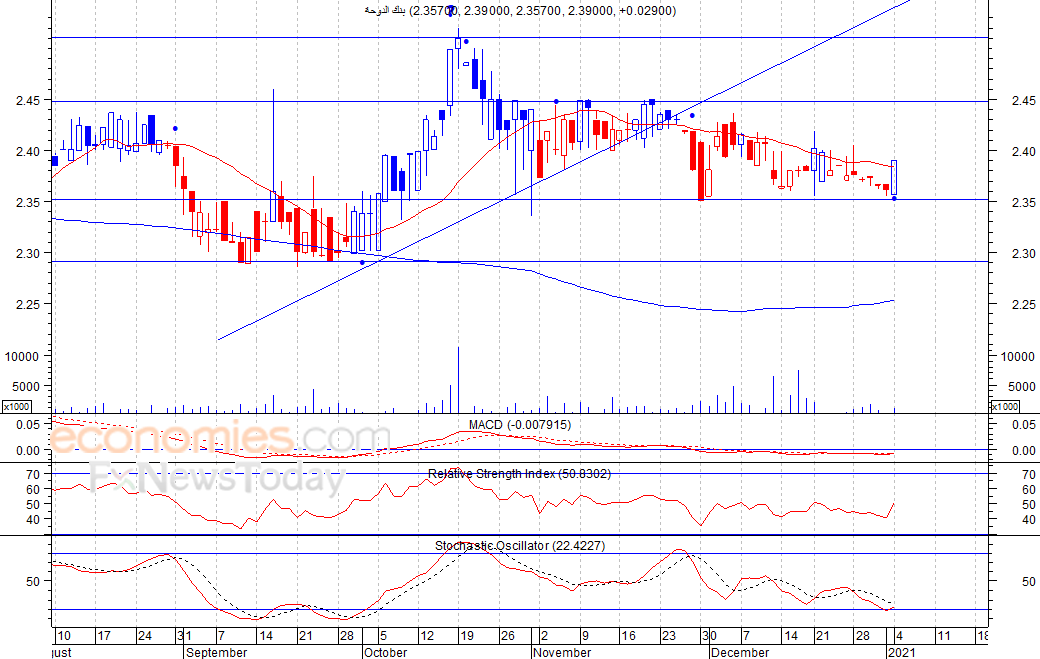Image resolution: width=1040 pixels, height=659 pixels.
Task: Click the 2.35 price label on right axis
Action: (x=1023, y=202)
